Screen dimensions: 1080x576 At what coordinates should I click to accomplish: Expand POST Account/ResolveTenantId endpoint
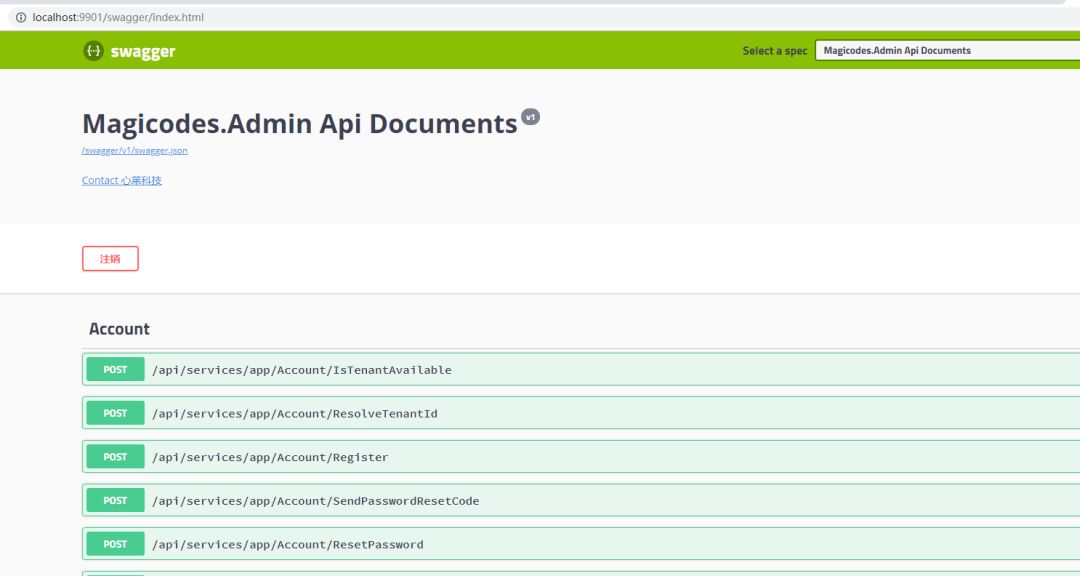pos(581,413)
